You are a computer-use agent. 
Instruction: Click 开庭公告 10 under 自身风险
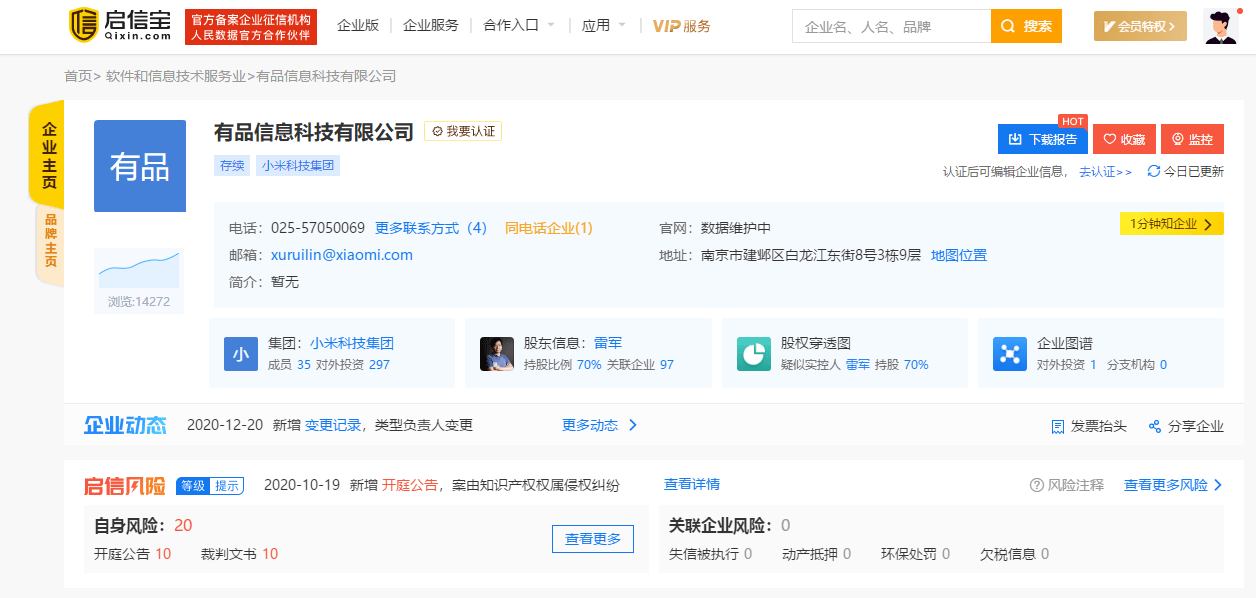pos(133,554)
